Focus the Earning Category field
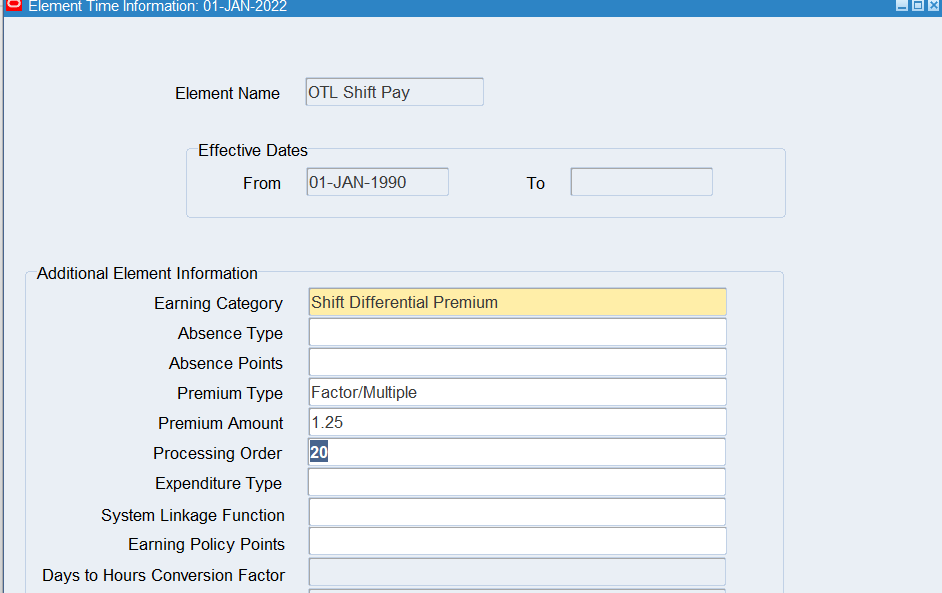 pyautogui.click(x=517, y=302)
